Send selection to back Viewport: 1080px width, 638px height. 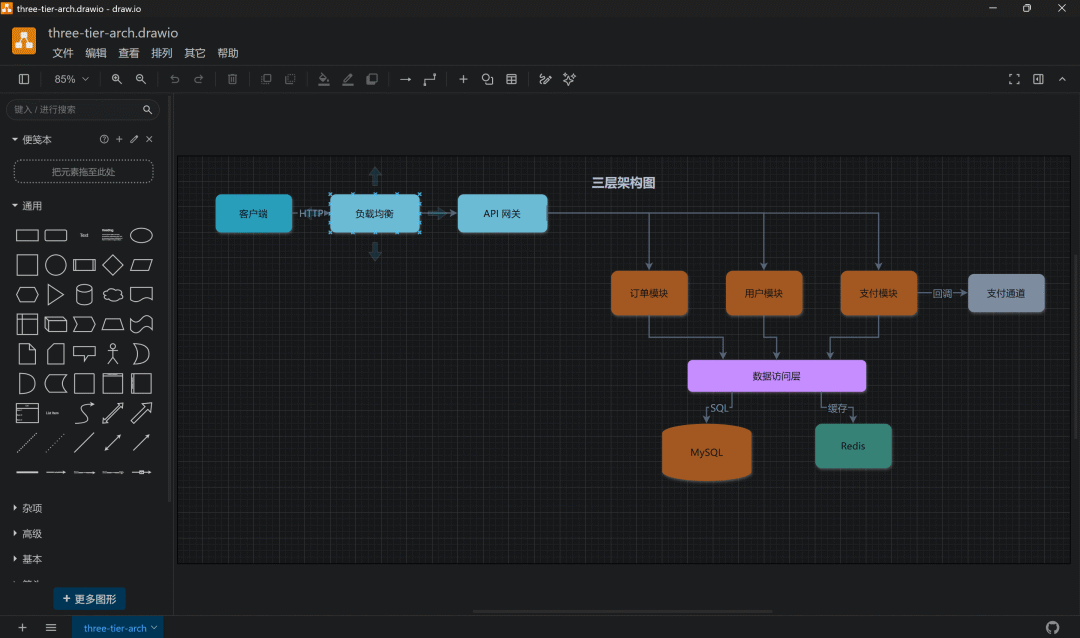coord(290,79)
